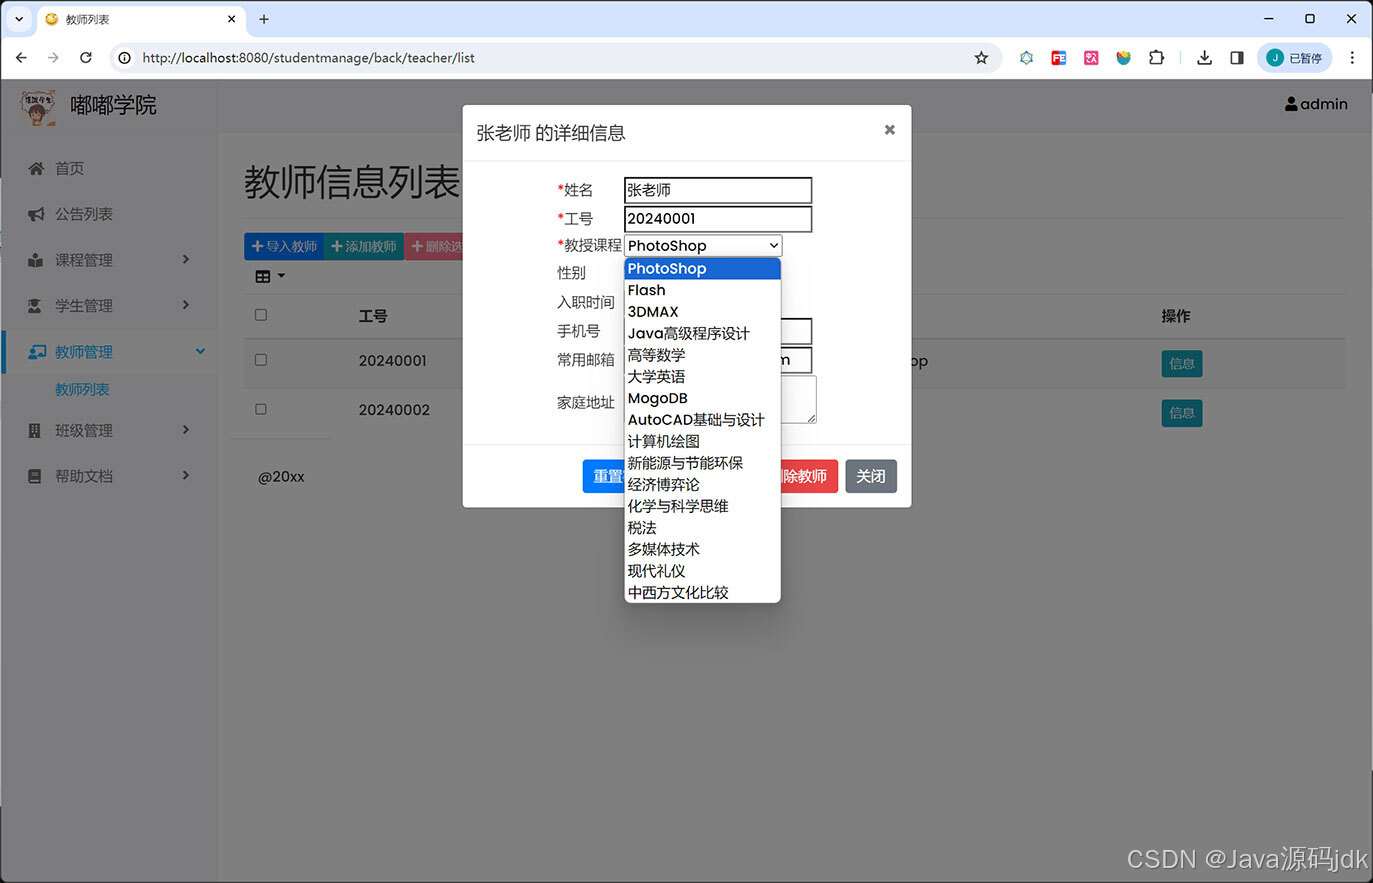Click the browser forward arrow
This screenshot has width=1373, height=883.
coord(53,58)
